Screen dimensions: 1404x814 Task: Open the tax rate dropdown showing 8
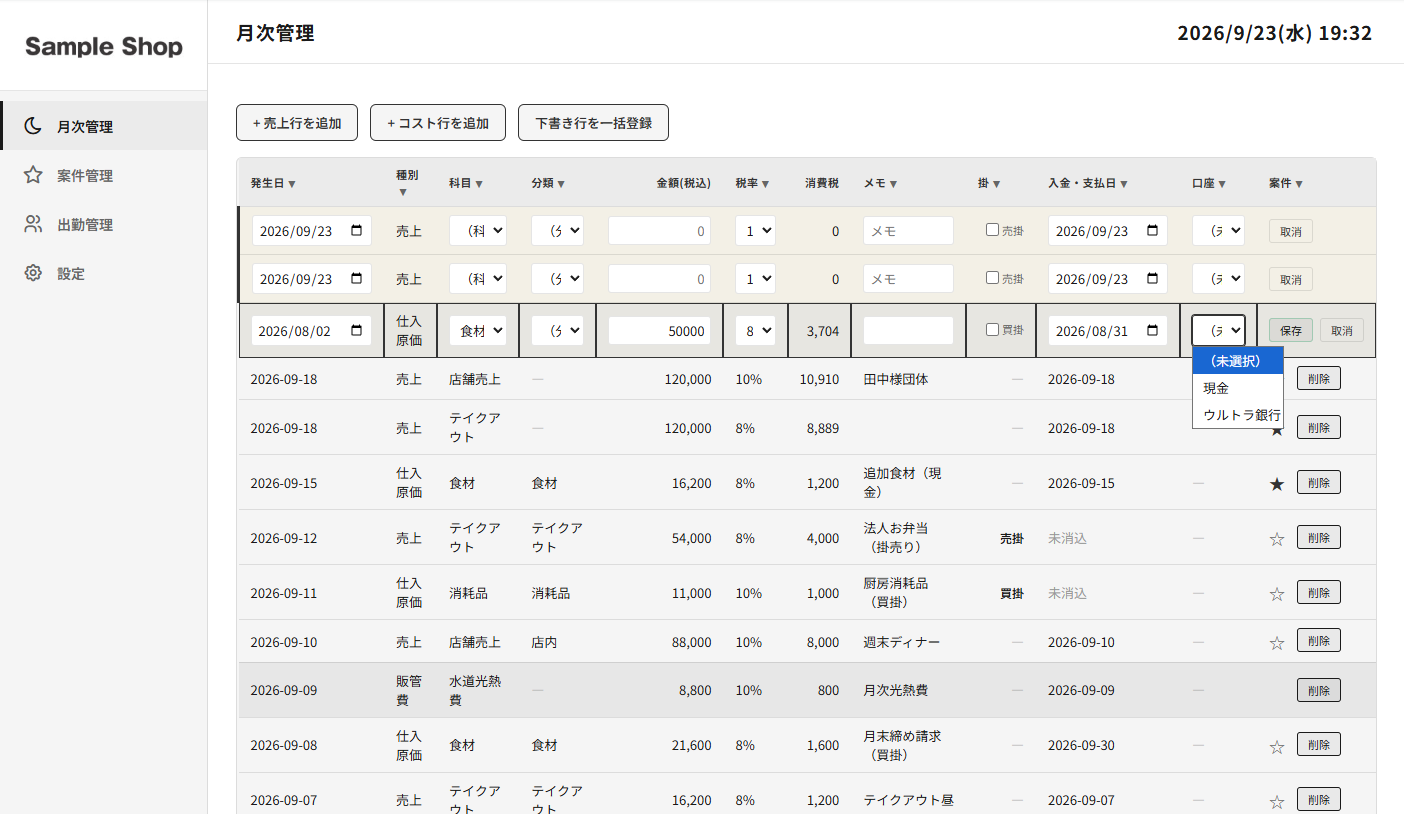click(x=755, y=331)
